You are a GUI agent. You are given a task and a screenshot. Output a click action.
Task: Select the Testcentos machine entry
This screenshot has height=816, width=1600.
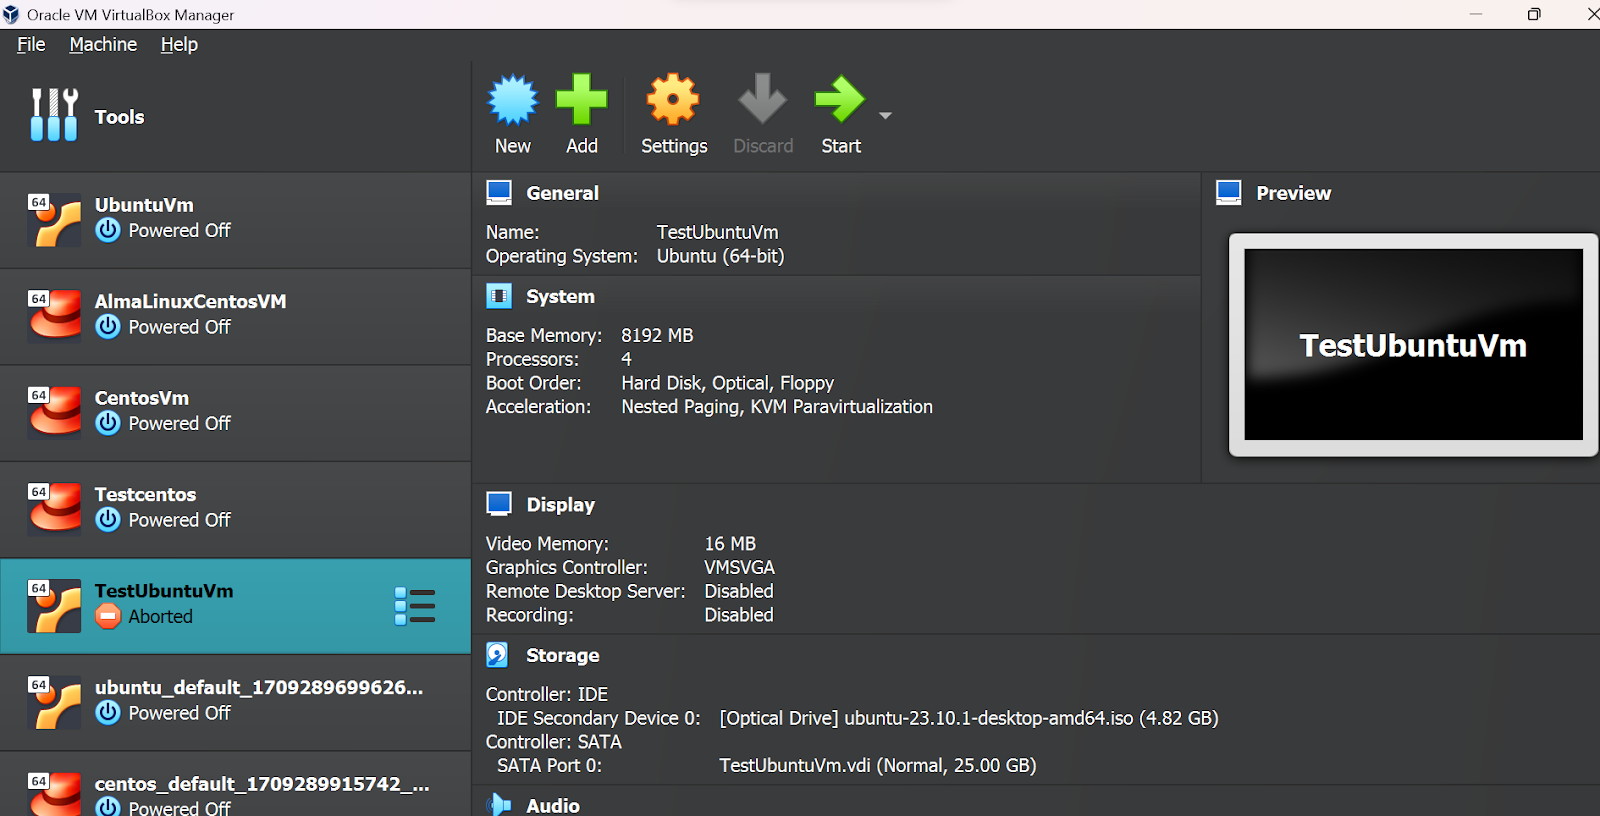click(235, 509)
